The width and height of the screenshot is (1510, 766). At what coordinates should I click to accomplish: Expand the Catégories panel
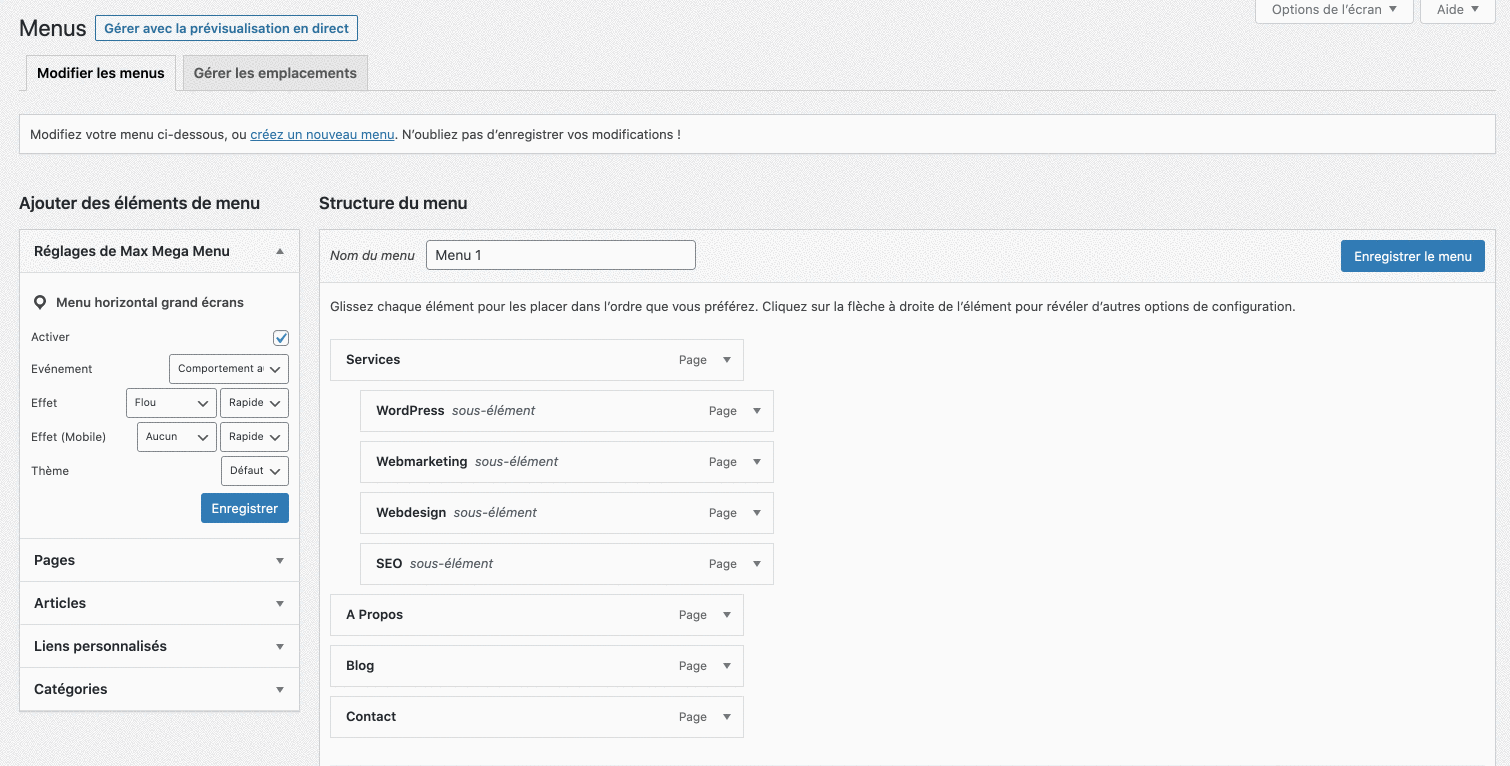281,689
